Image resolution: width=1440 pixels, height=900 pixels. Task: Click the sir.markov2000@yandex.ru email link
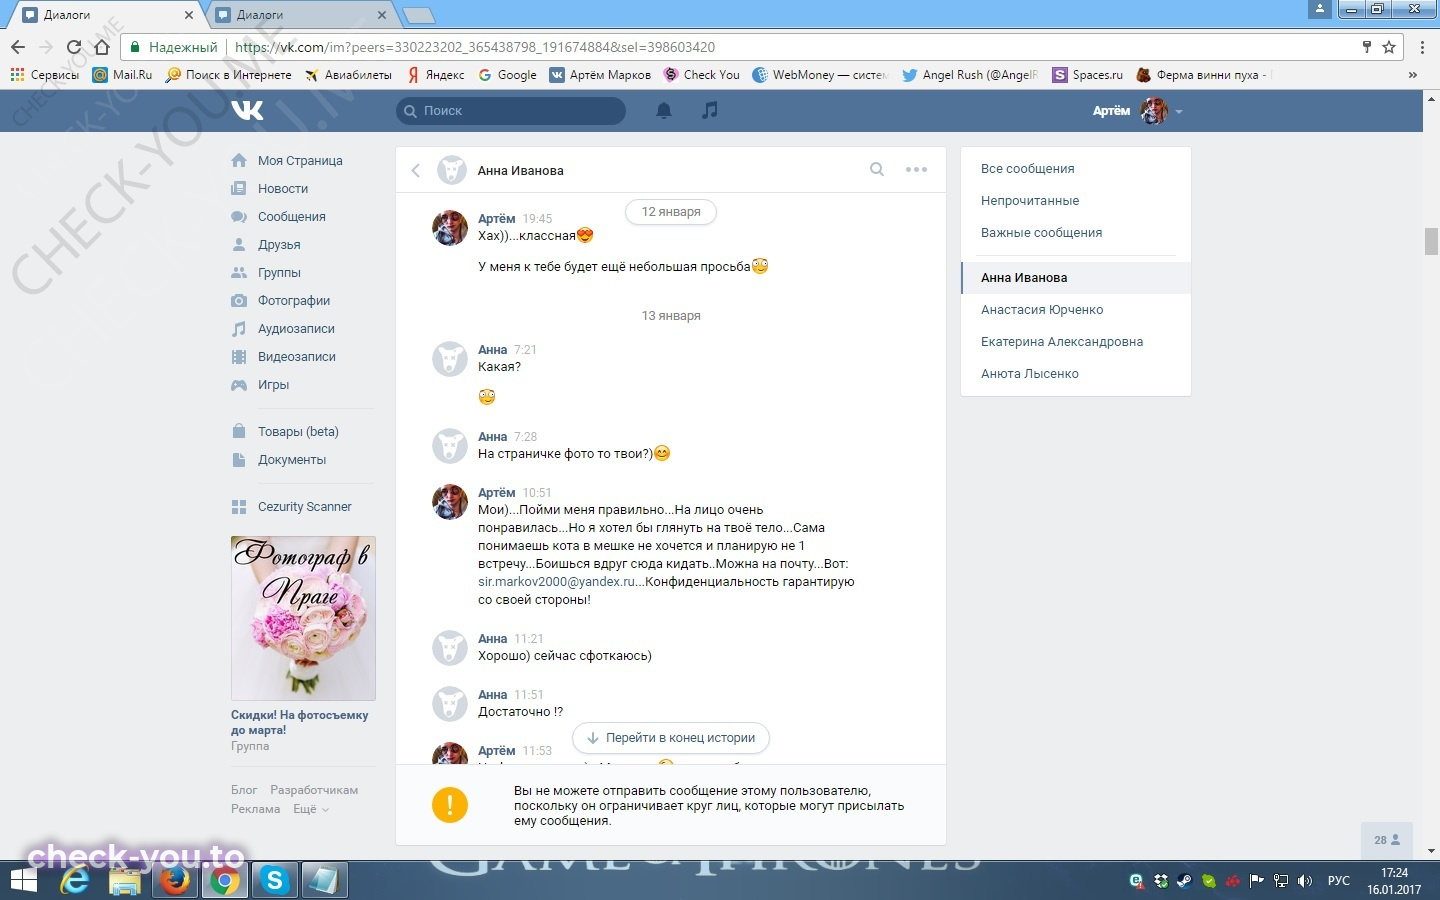click(x=557, y=581)
